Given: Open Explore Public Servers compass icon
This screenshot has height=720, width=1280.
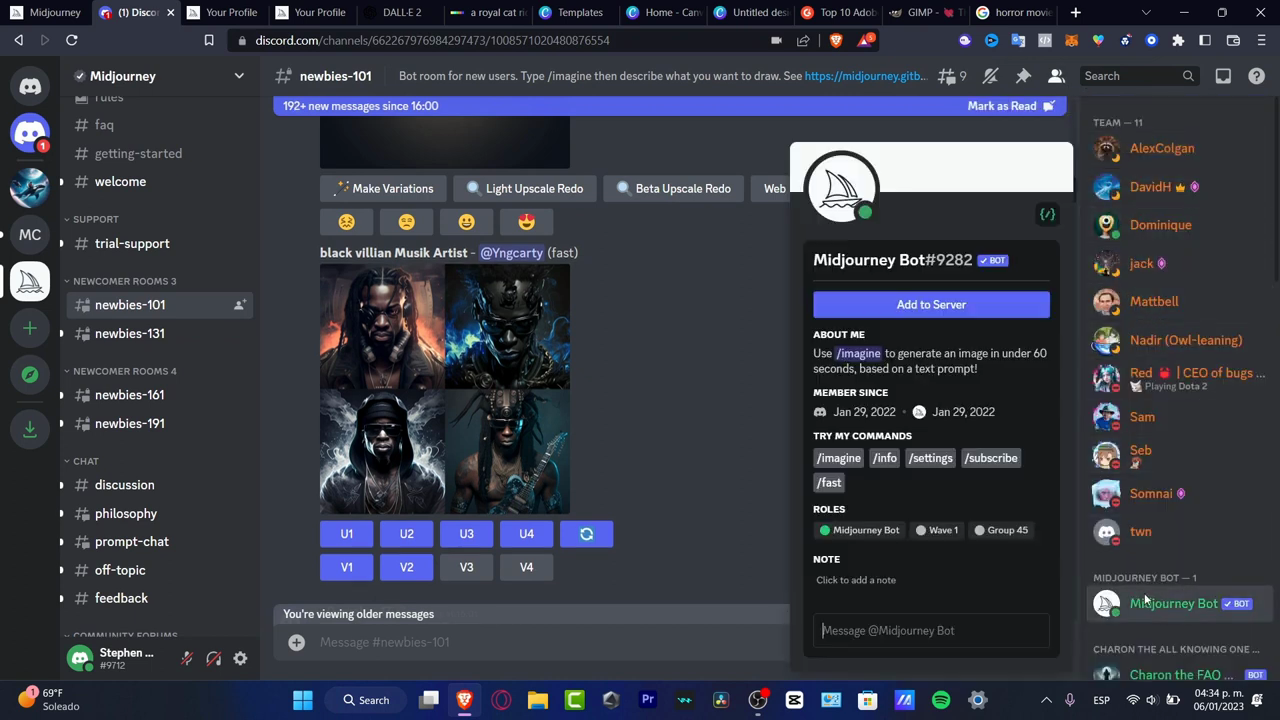Looking at the screenshot, I should pyautogui.click(x=30, y=374).
